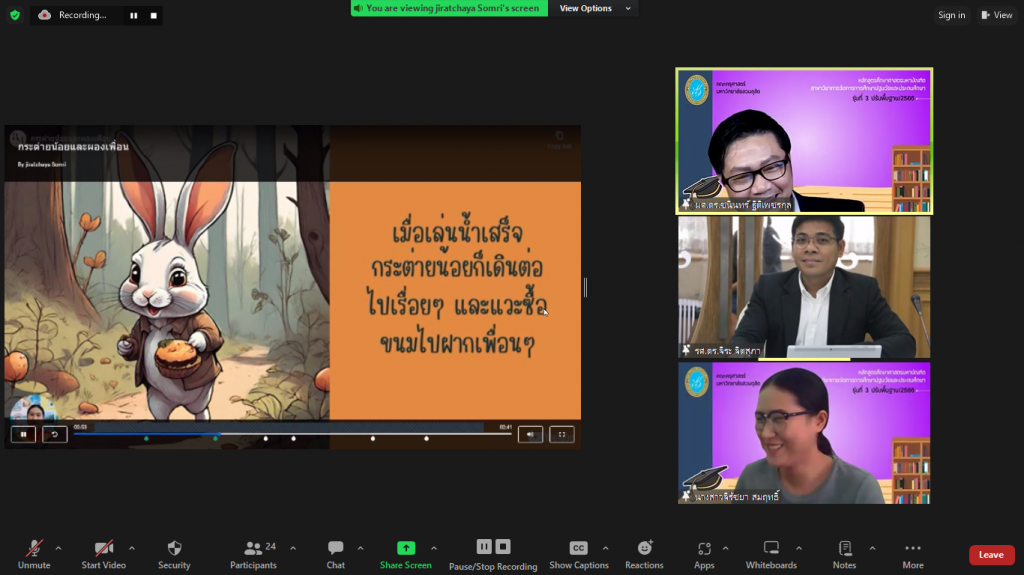Click the red Leave button
The height and width of the screenshot is (575, 1024).
click(991, 555)
